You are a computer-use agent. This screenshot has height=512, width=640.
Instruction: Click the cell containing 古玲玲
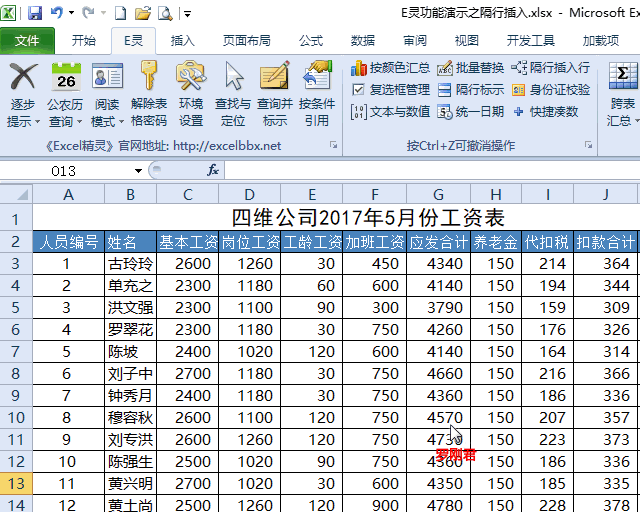tap(130, 264)
